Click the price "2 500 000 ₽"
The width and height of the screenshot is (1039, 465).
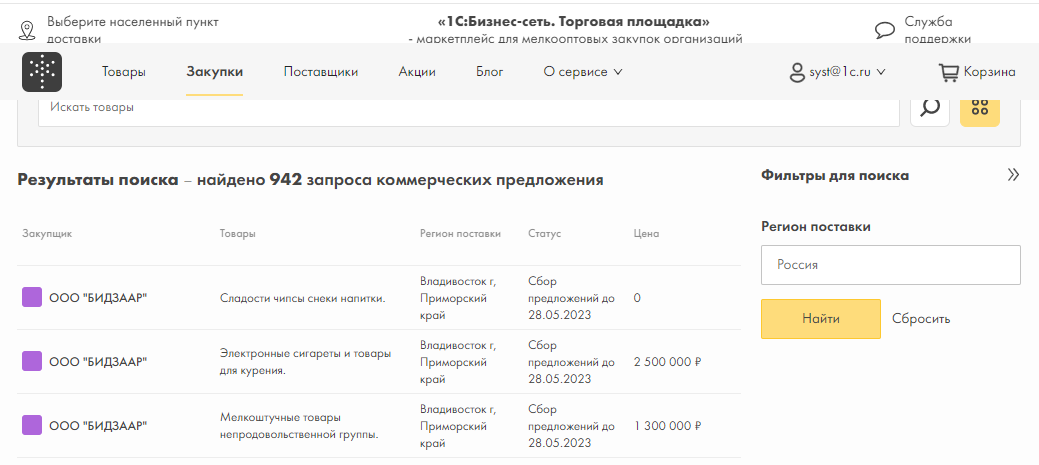click(x=668, y=362)
